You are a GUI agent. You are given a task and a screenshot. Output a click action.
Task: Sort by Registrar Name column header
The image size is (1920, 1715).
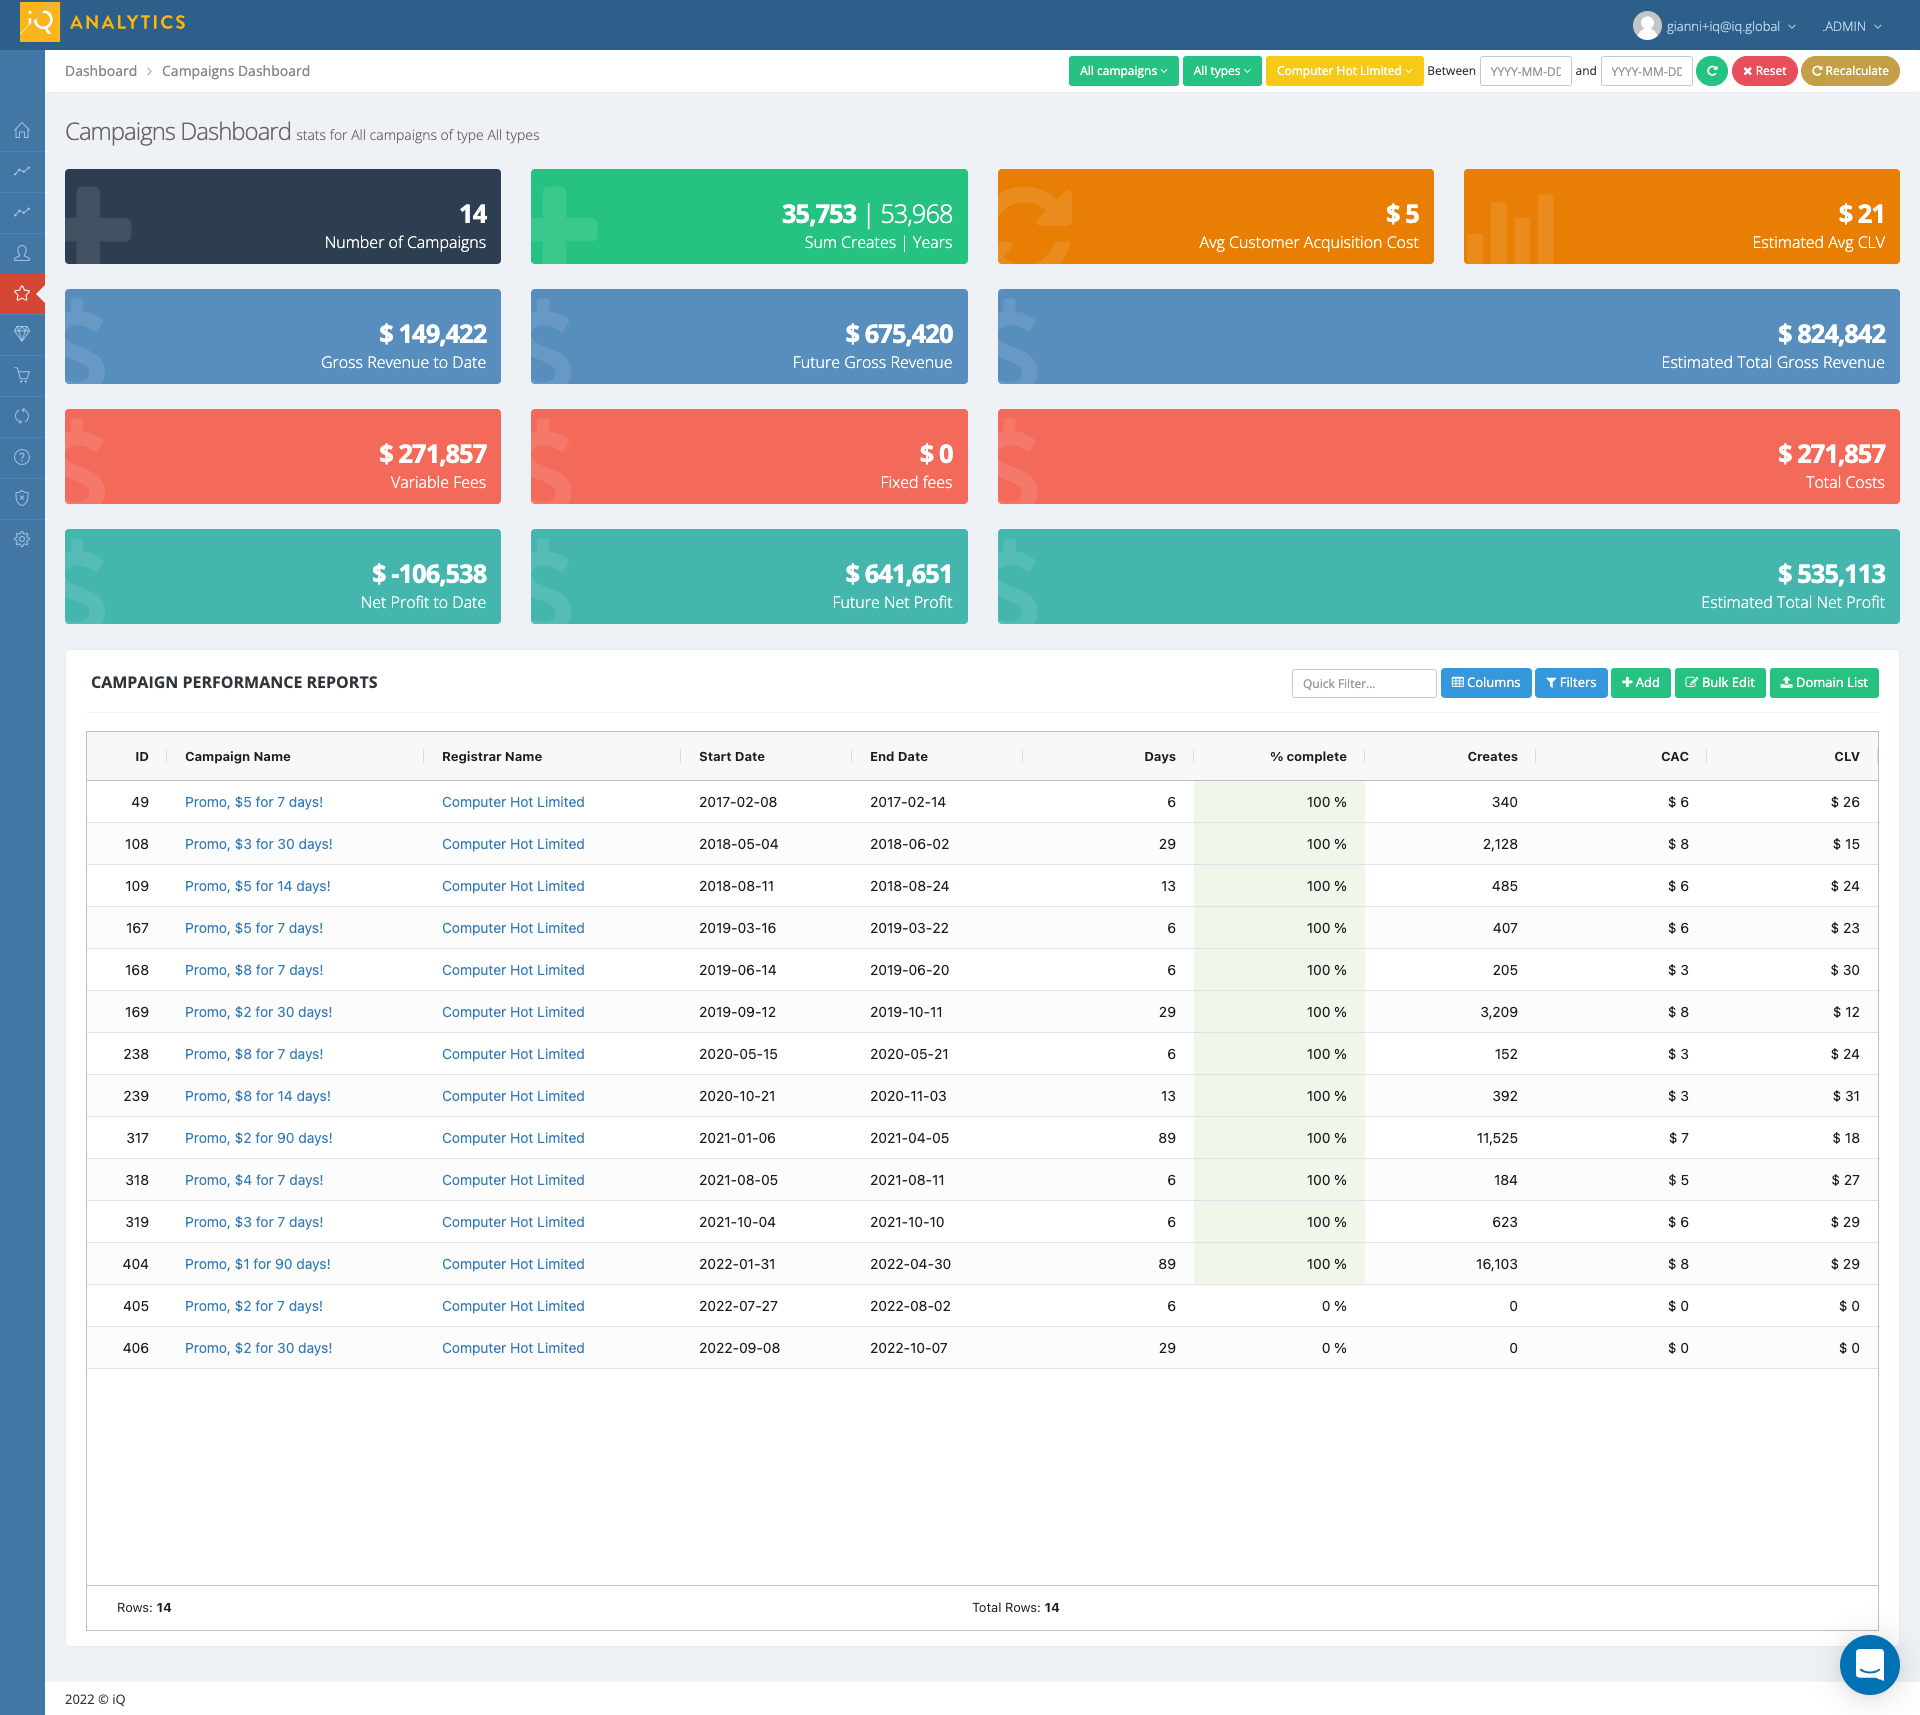click(492, 757)
